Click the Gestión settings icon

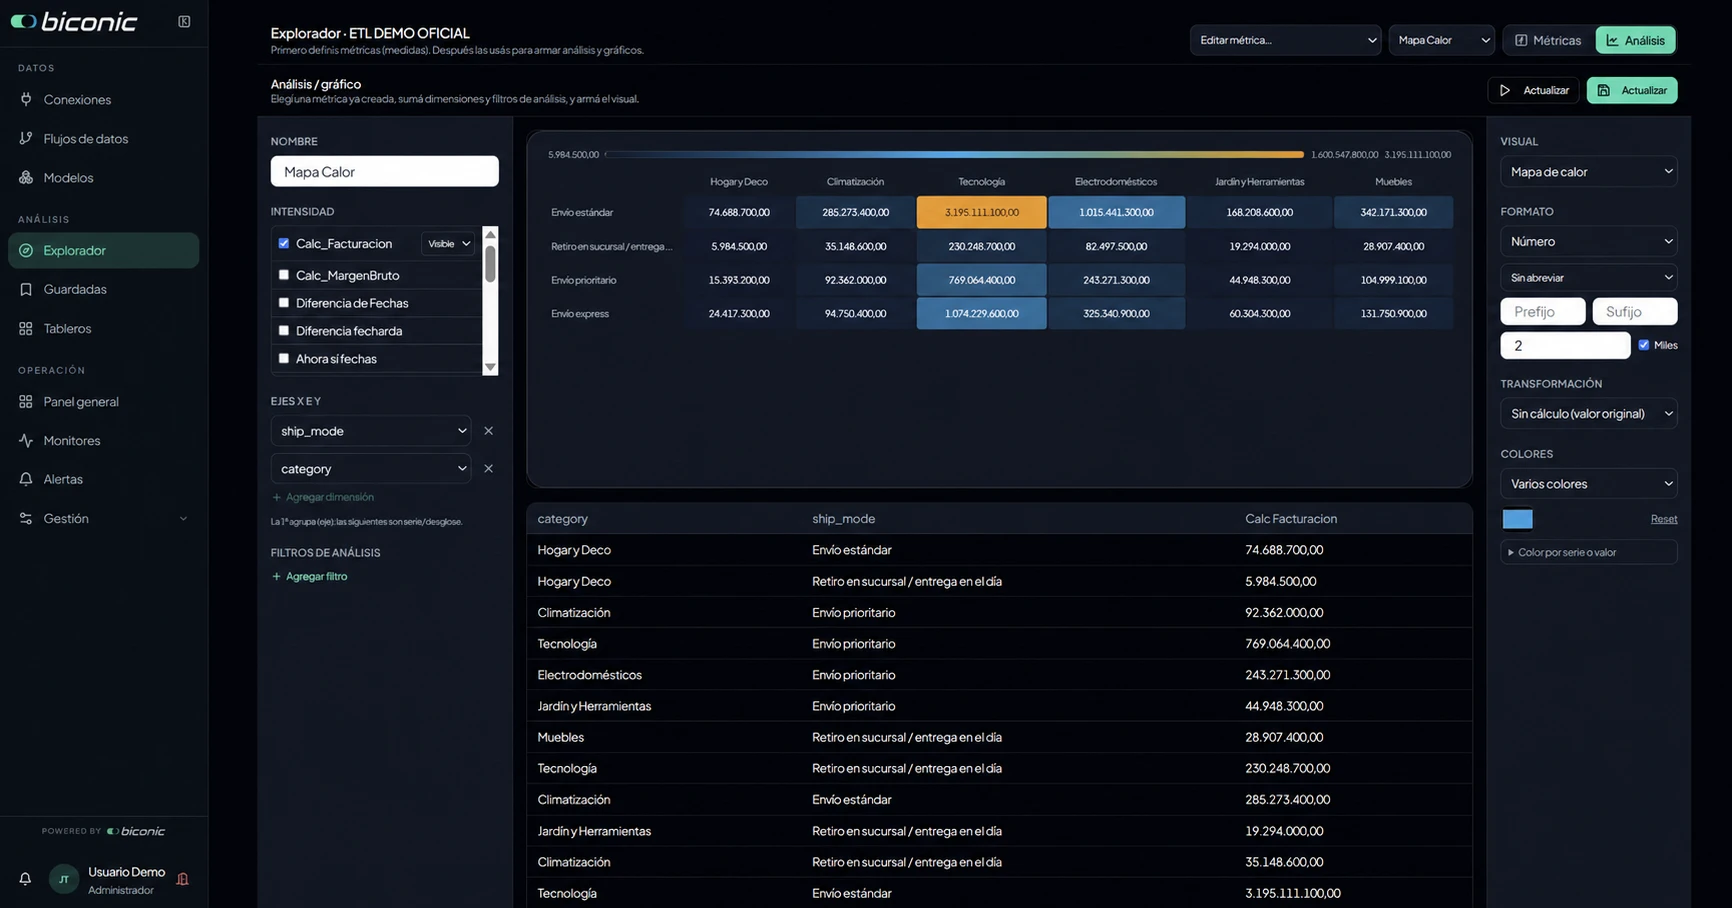coord(26,518)
